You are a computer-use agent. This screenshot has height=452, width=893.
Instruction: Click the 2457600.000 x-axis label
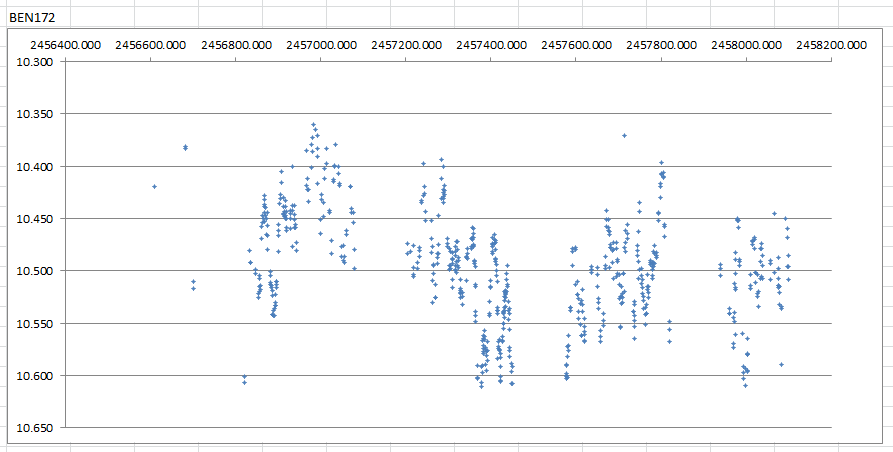tap(575, 45)
